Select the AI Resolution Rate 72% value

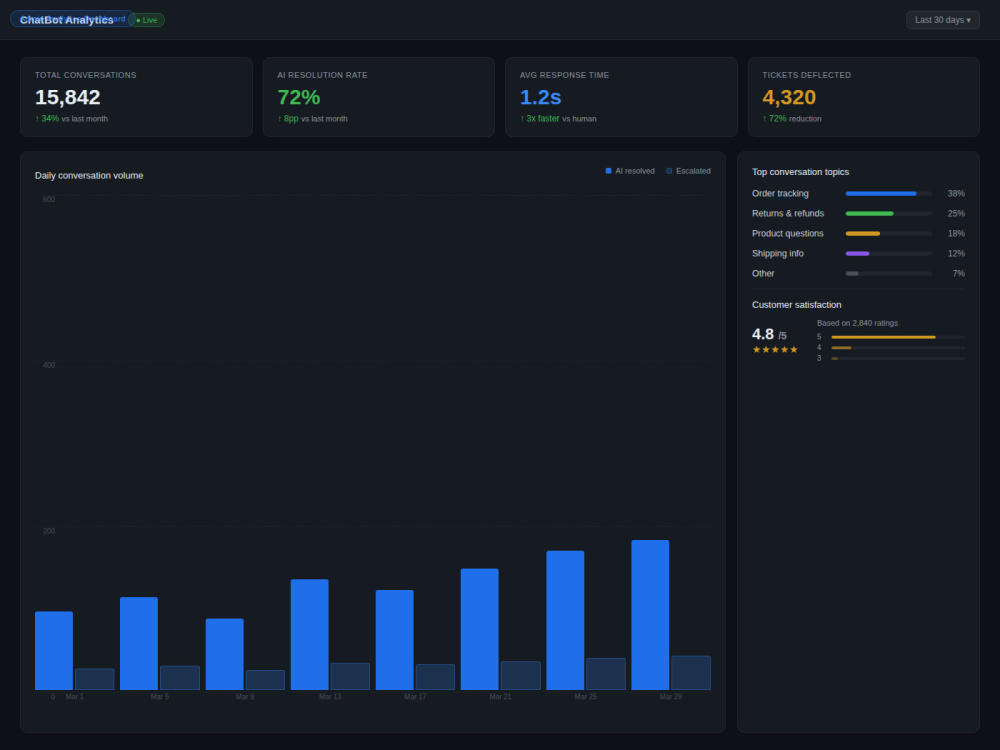298,97
